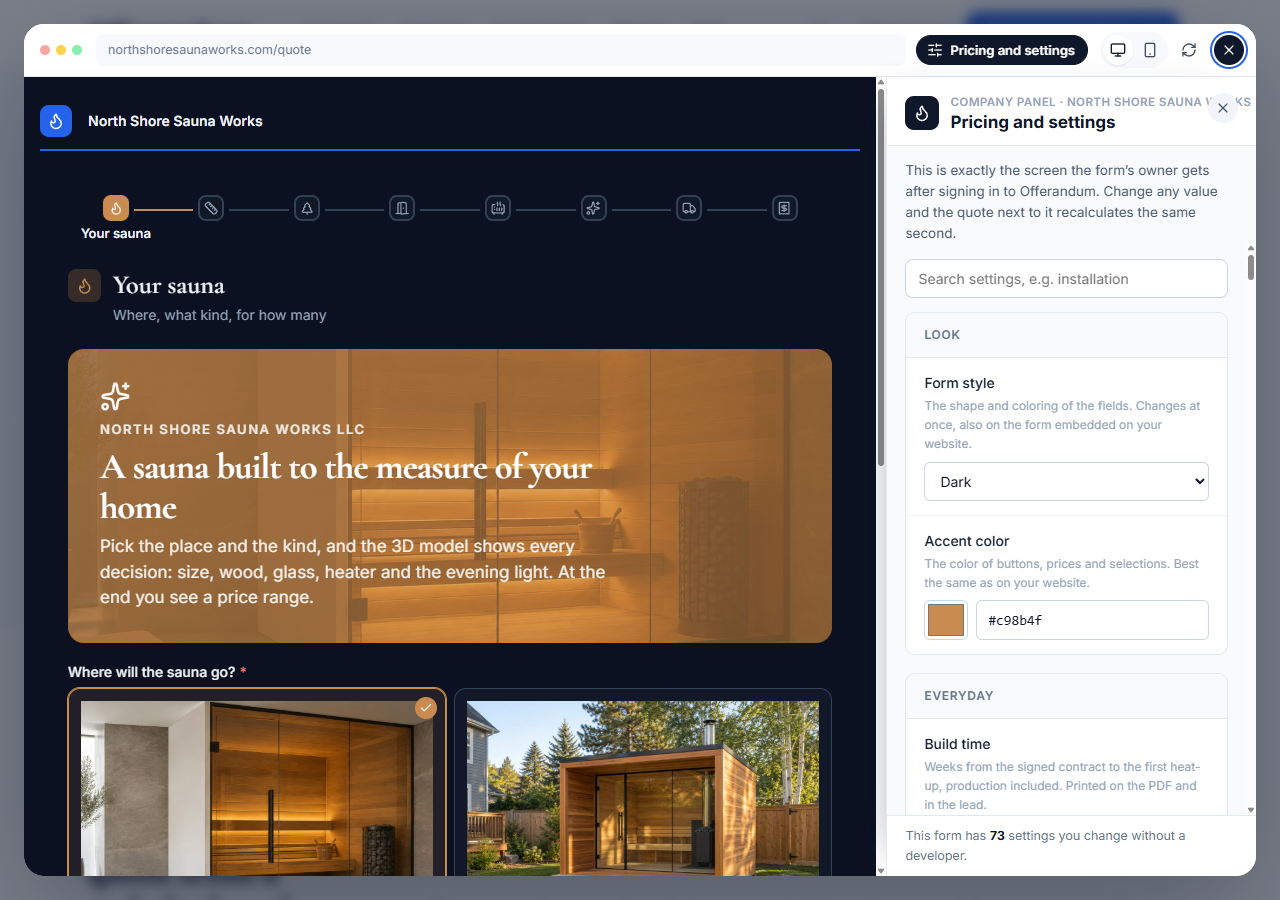Switch to mobile phone preview icon
The image size is (1280, 900).
point(1150,50)
